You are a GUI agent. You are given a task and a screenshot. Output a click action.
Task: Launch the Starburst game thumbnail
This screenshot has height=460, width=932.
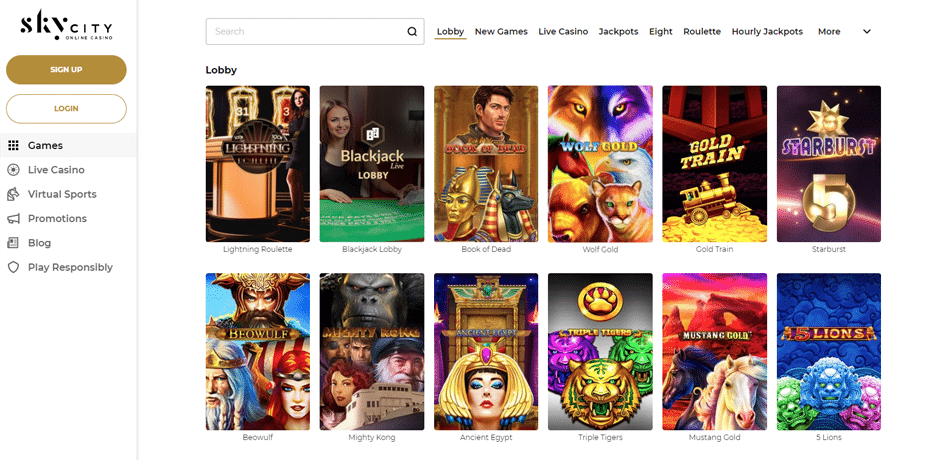coord(829,164)
